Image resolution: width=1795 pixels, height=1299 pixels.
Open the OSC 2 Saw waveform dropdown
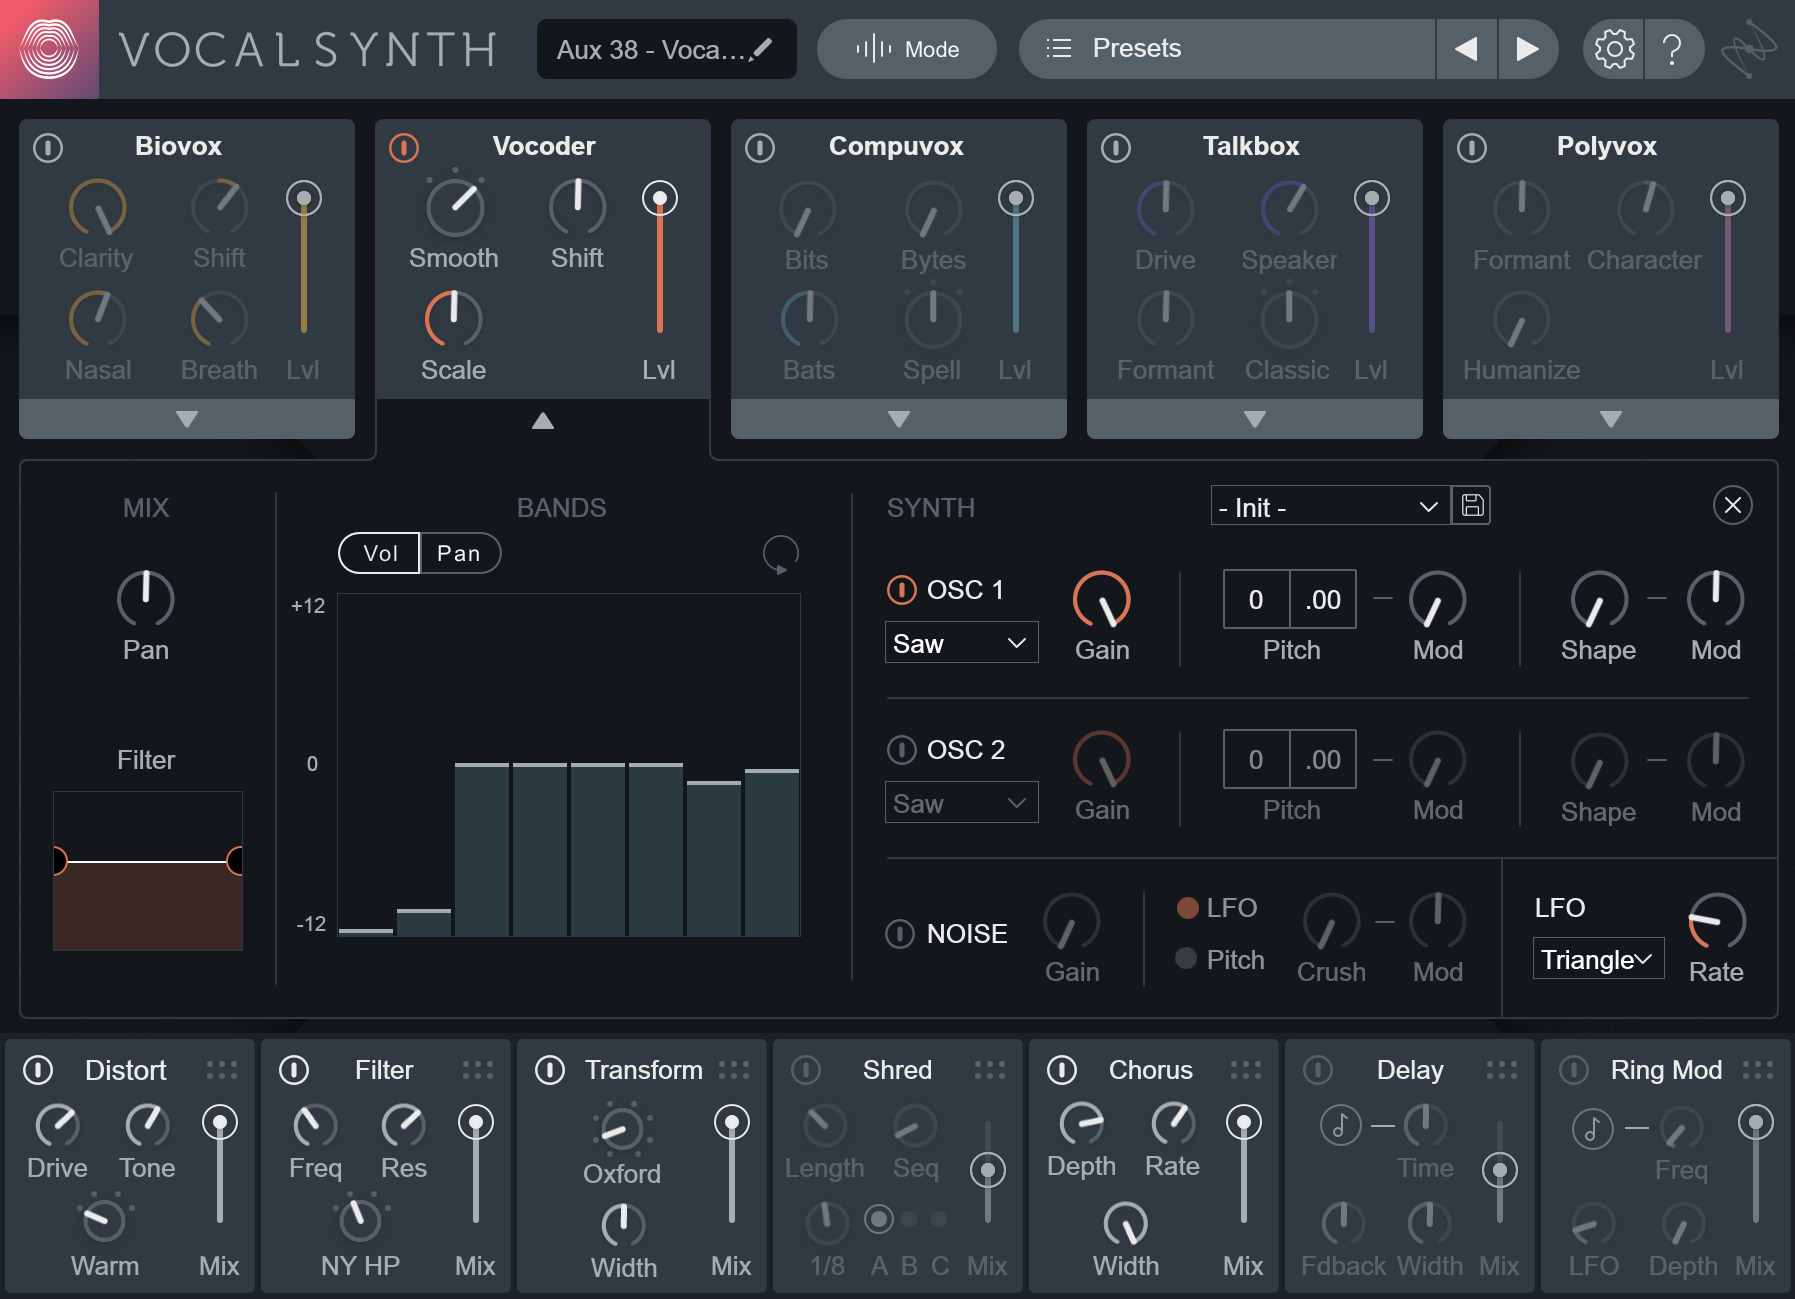961,803
